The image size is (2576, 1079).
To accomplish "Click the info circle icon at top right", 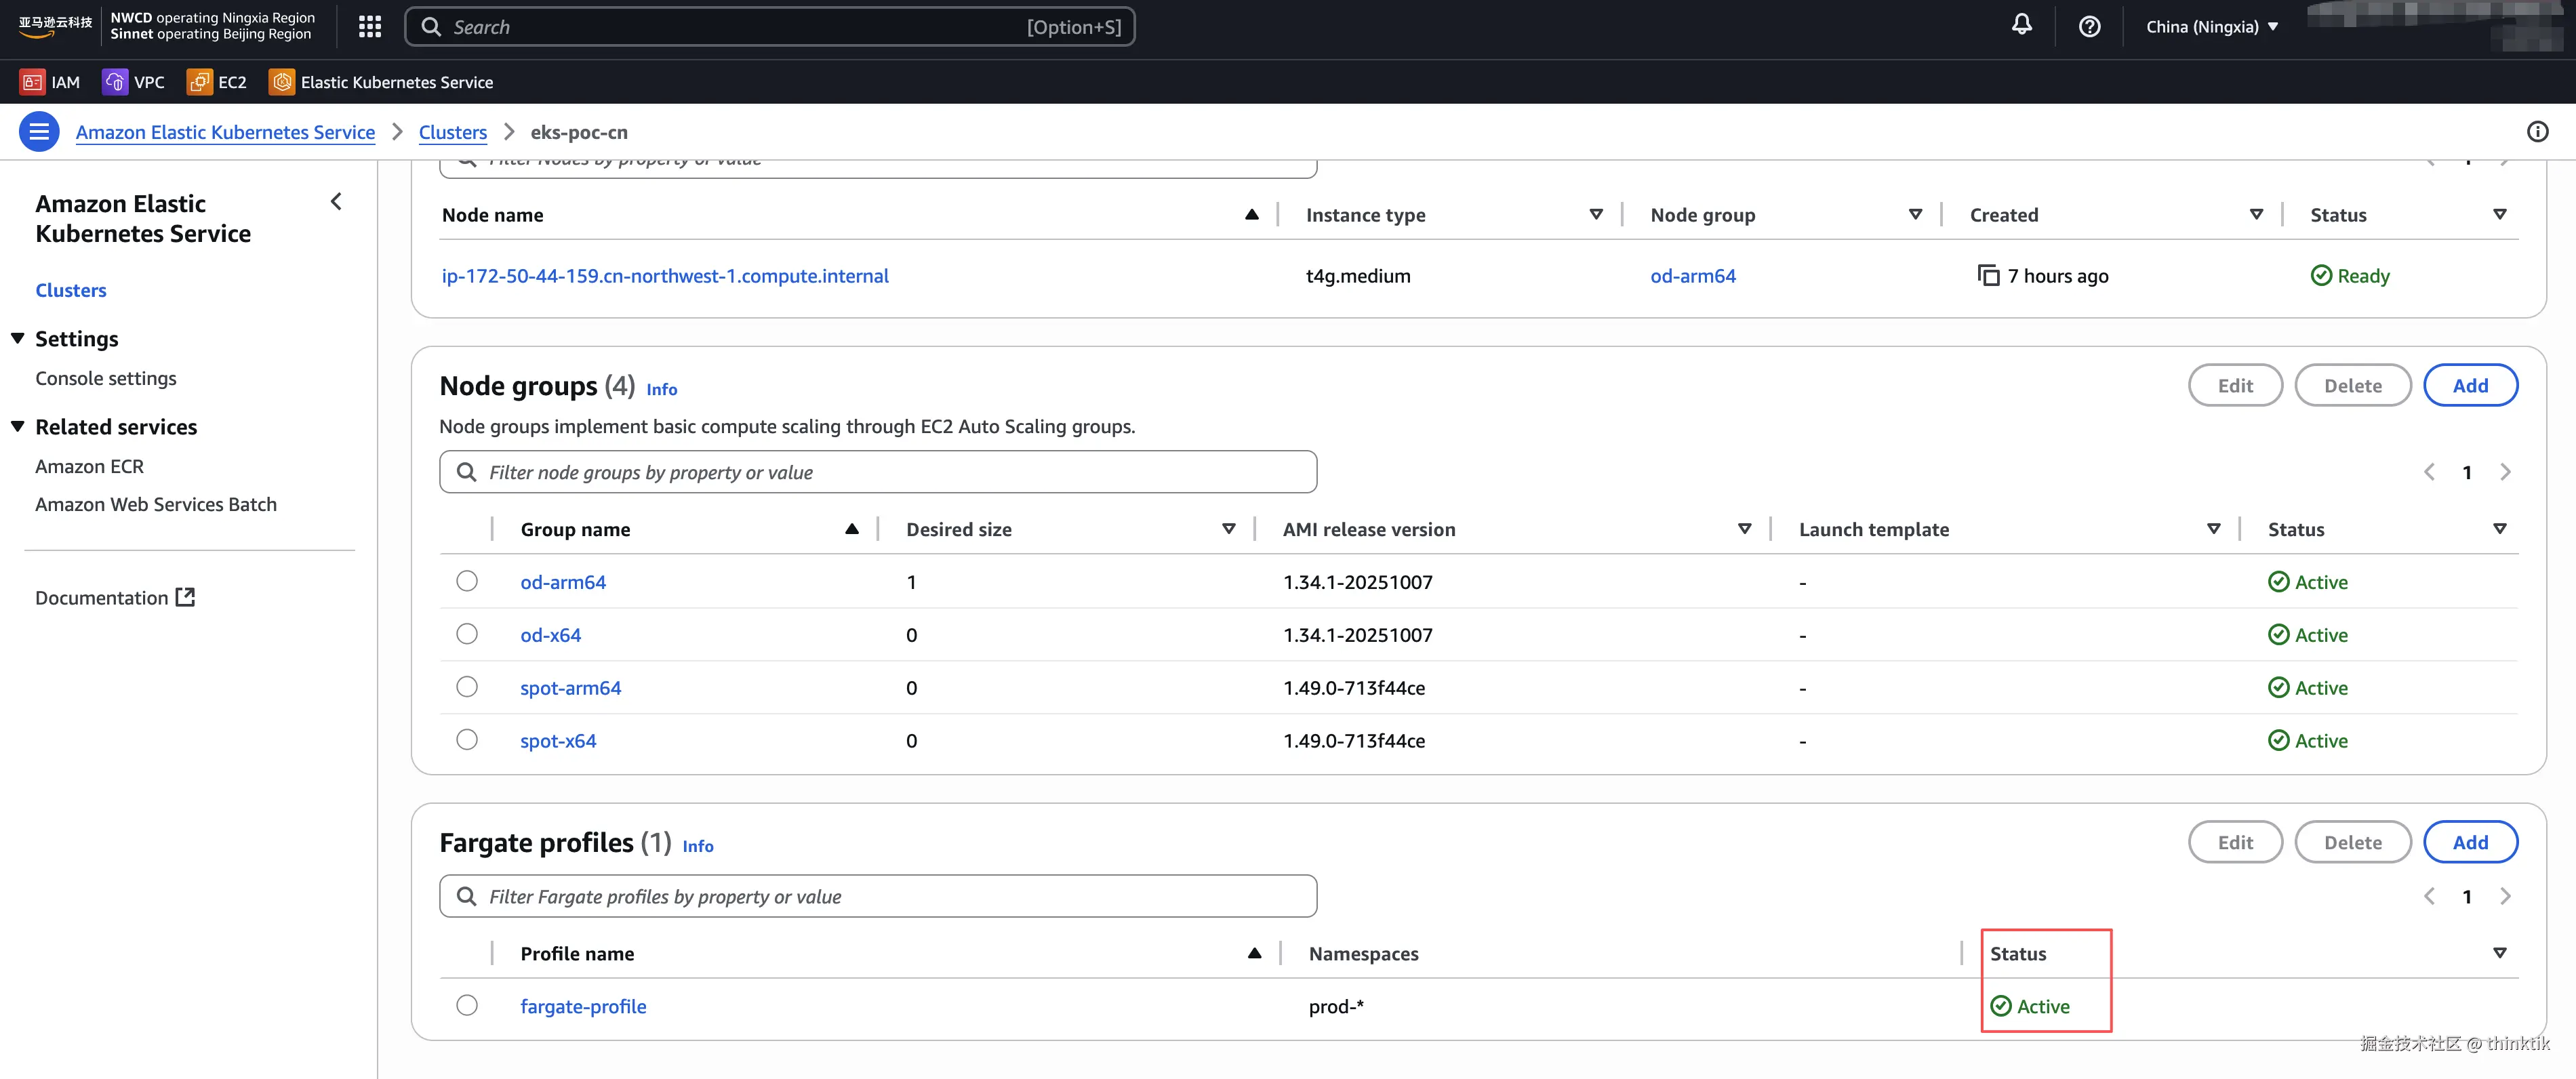I will 2537,131.
